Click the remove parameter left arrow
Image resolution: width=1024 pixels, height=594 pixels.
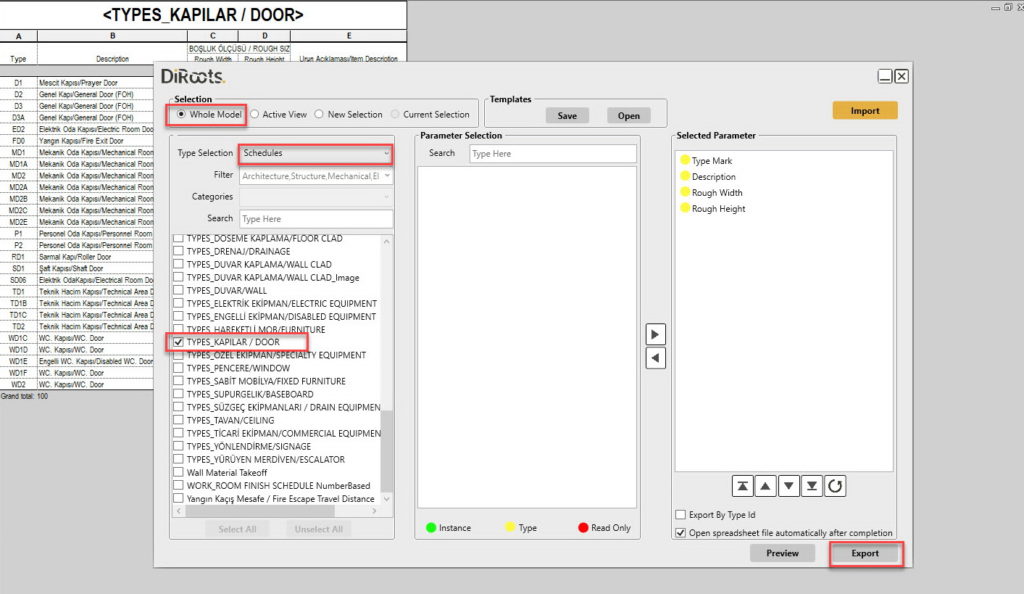(x=656, y=358)
